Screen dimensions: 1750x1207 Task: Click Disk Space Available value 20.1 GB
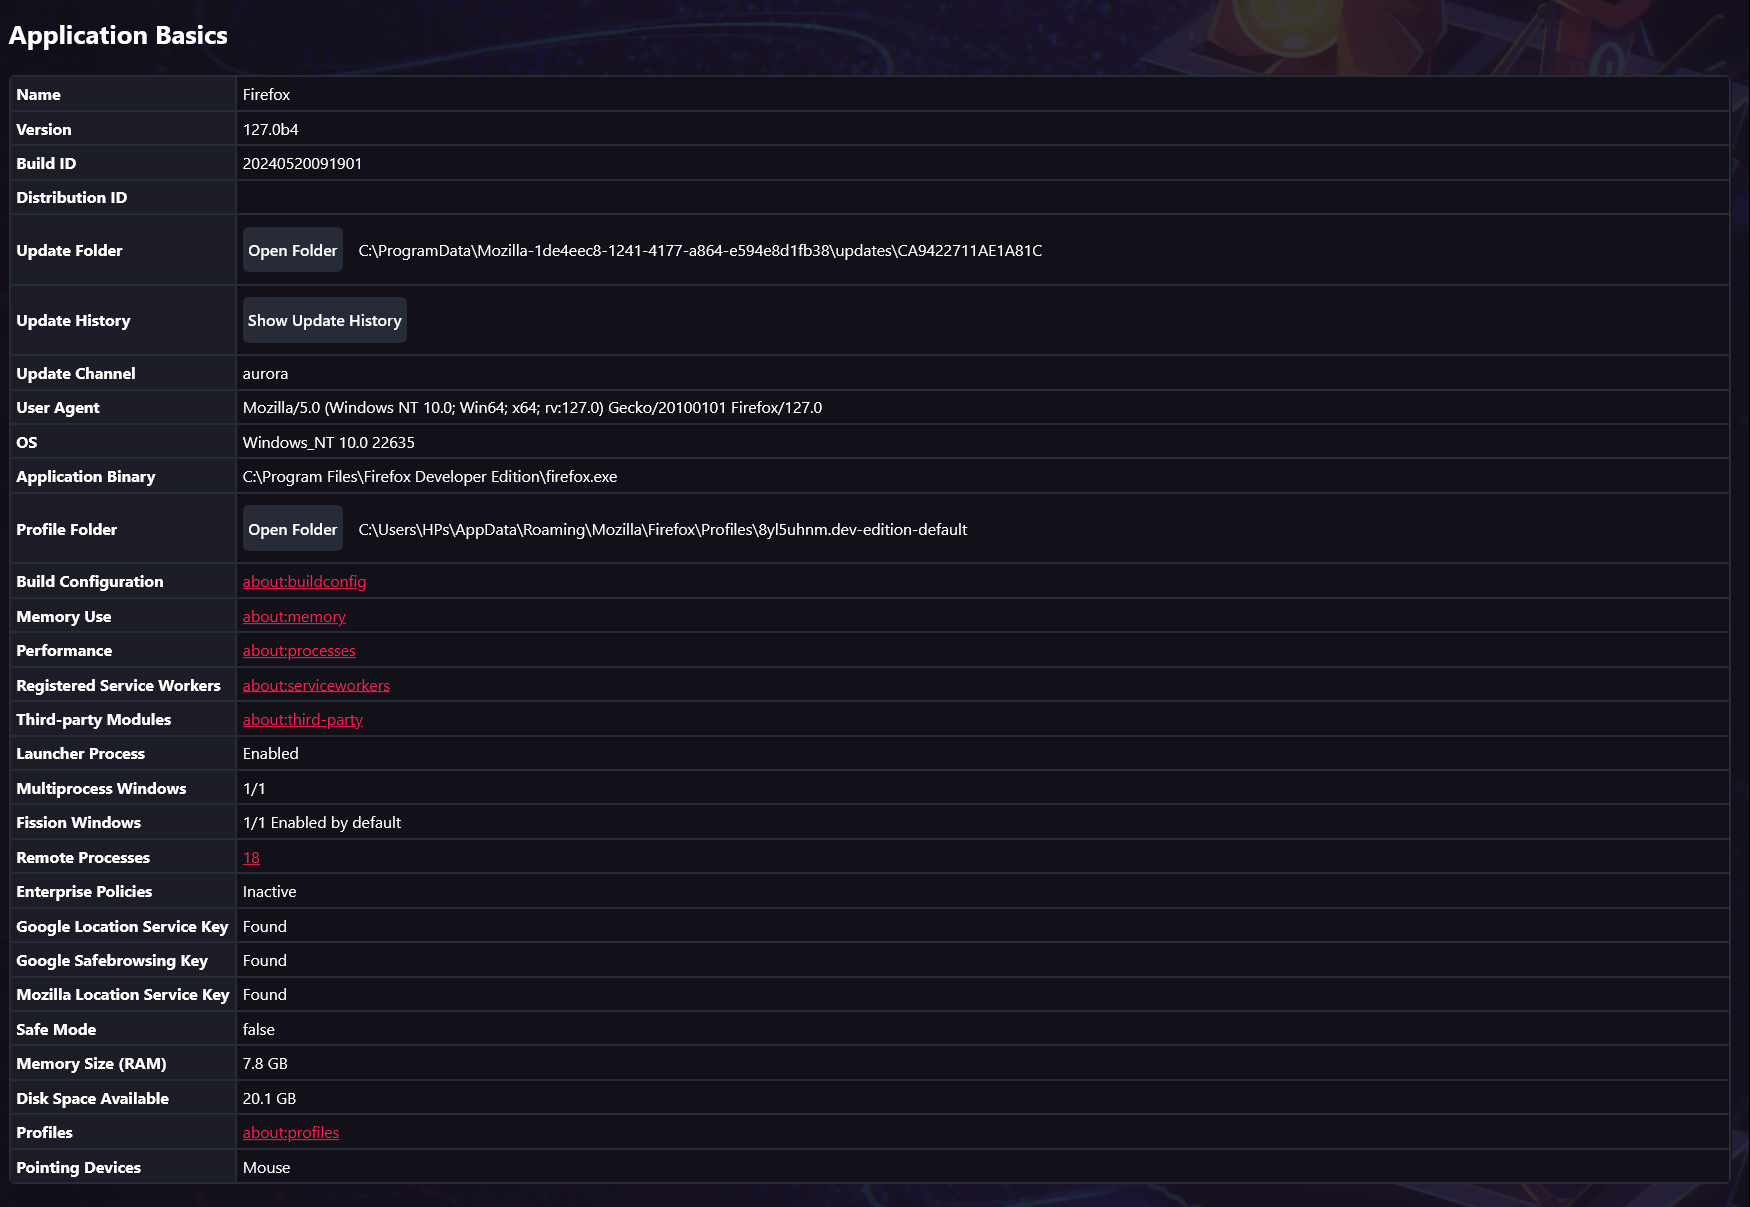click(x=269, y=1099)
